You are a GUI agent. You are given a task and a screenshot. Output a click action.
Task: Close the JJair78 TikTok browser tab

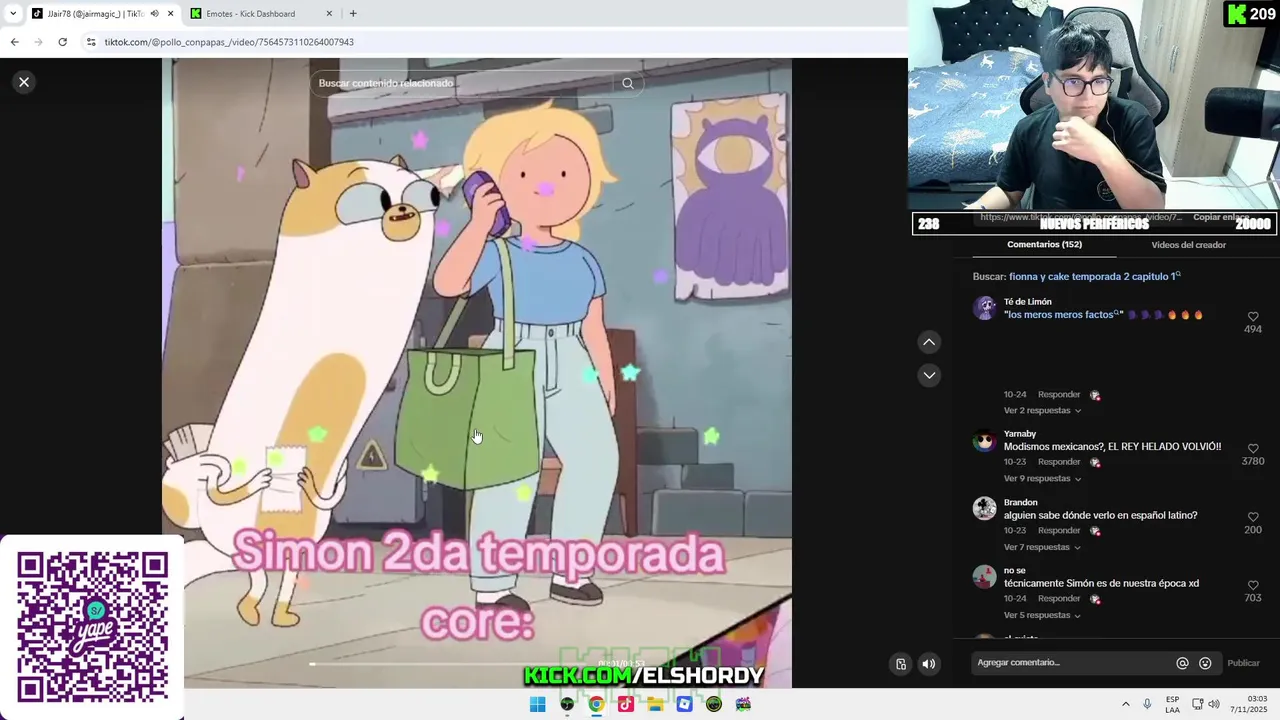click(170, 14)
